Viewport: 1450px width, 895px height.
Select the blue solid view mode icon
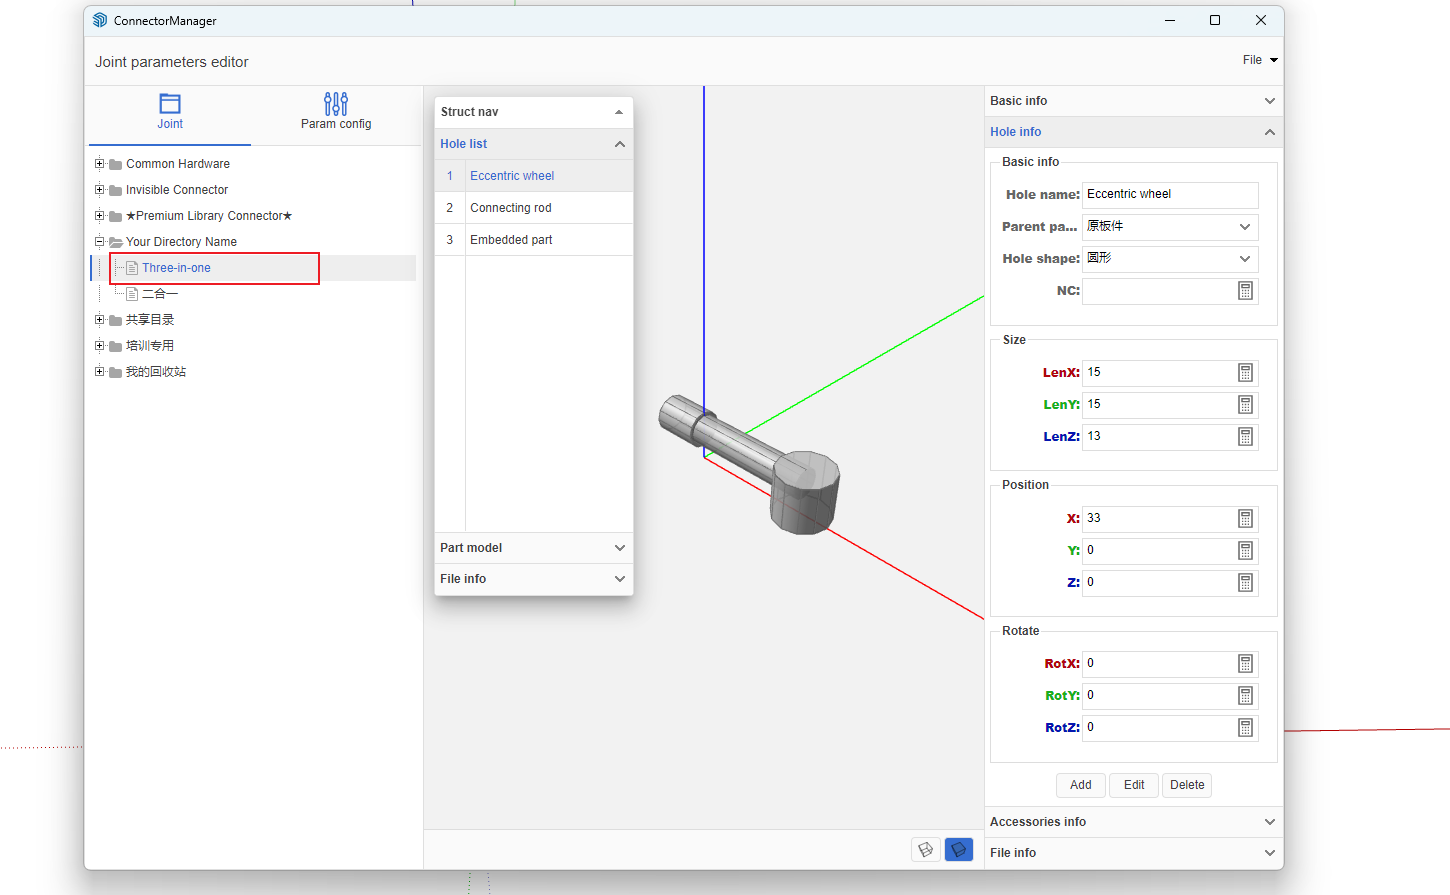[958, 849]
